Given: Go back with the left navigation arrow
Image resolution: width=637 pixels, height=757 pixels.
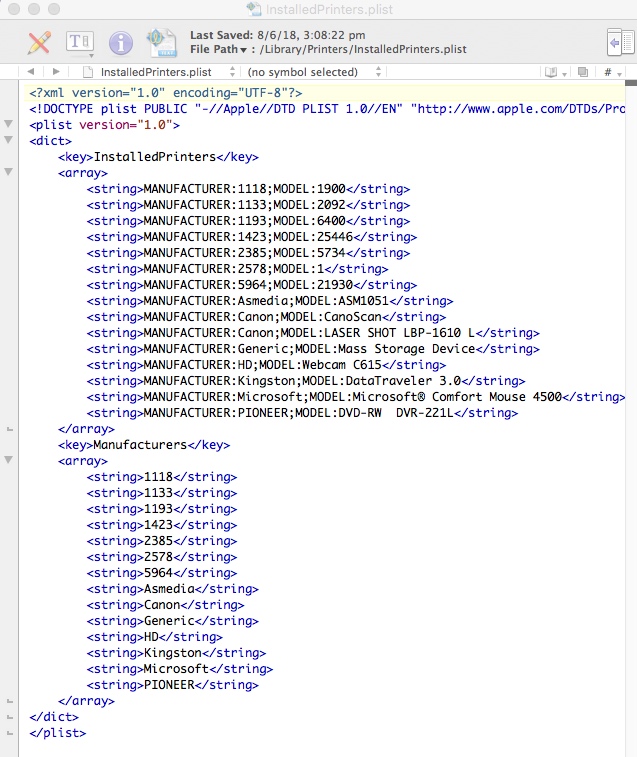Looking at the screenshot, I should pyautogui.click(x=30, y=71).
